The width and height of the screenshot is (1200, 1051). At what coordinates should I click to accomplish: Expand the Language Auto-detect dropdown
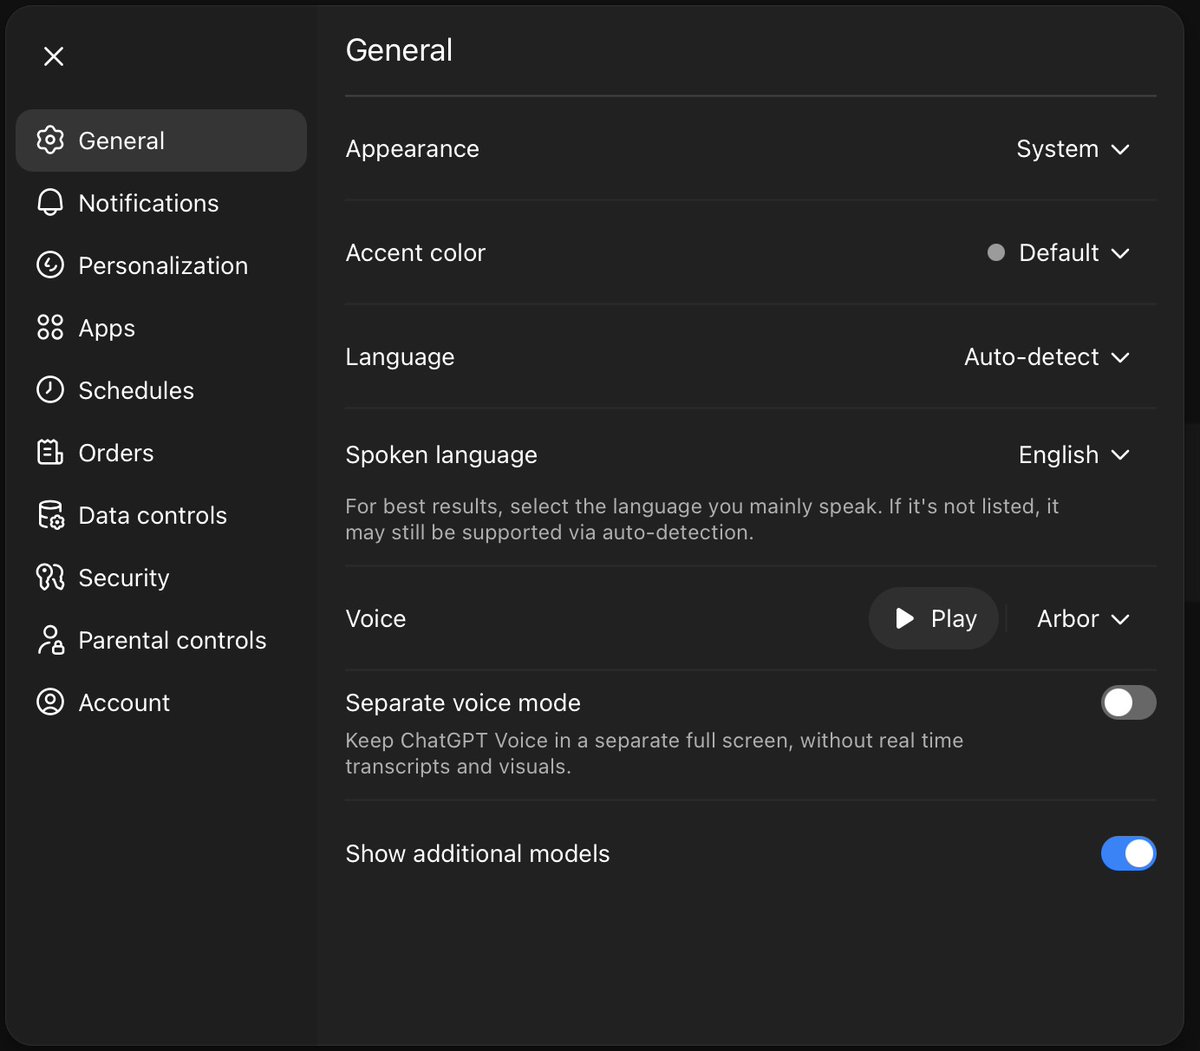coord(1046,357)
